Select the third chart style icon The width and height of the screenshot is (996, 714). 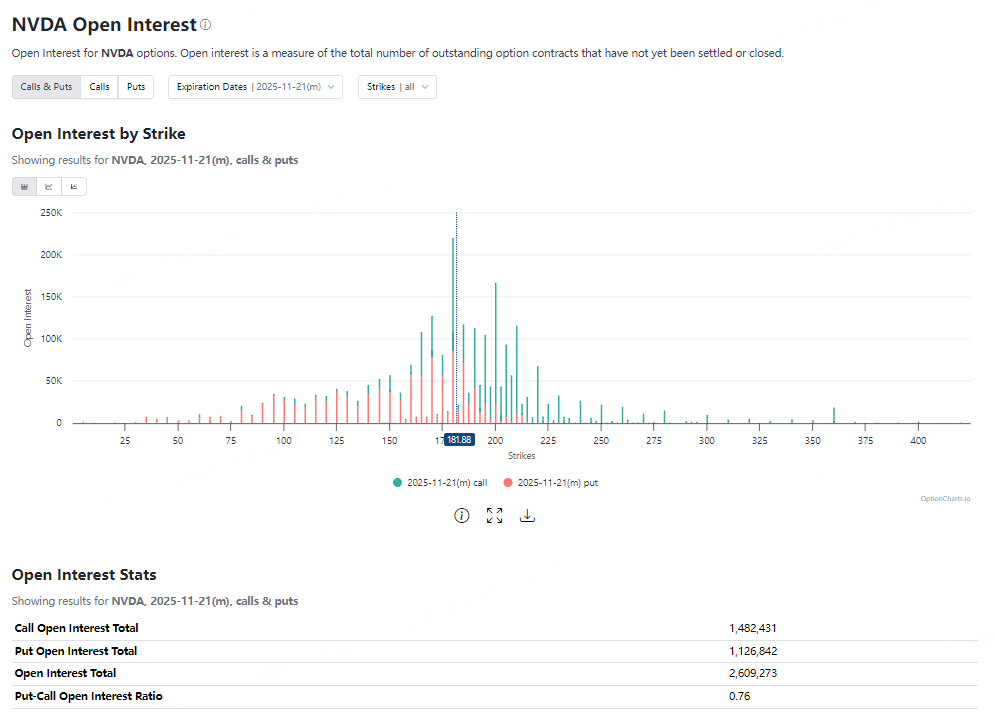click(x=72, y=186)
